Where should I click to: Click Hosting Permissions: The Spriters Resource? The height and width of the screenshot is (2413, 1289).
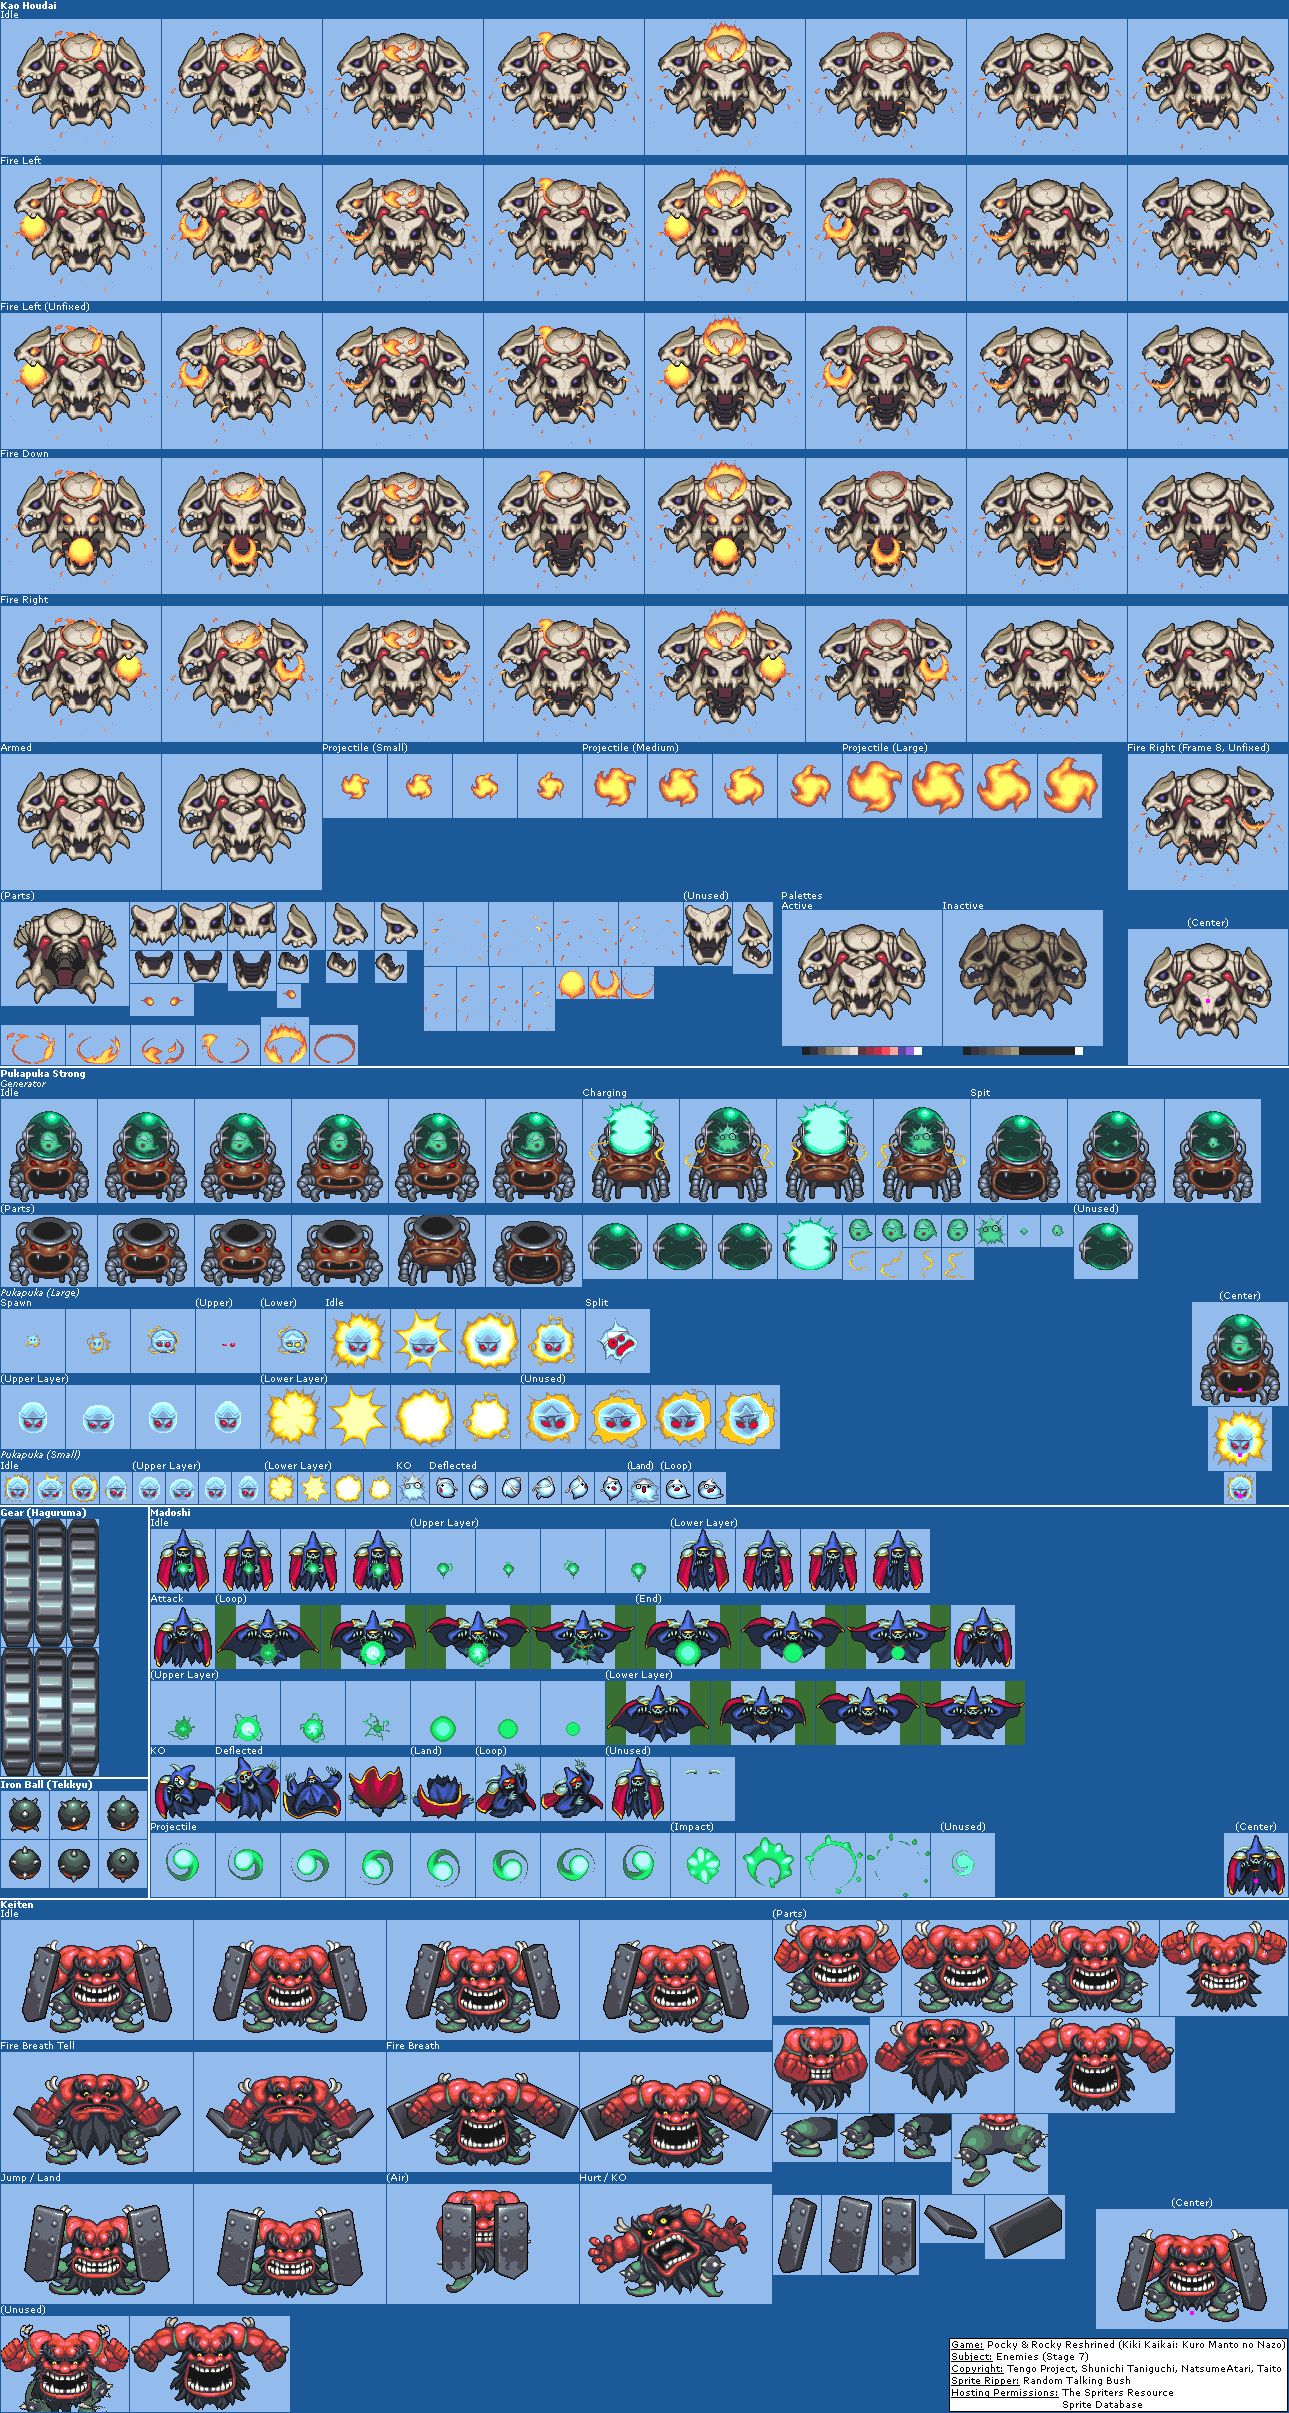coord(1062,2393)
